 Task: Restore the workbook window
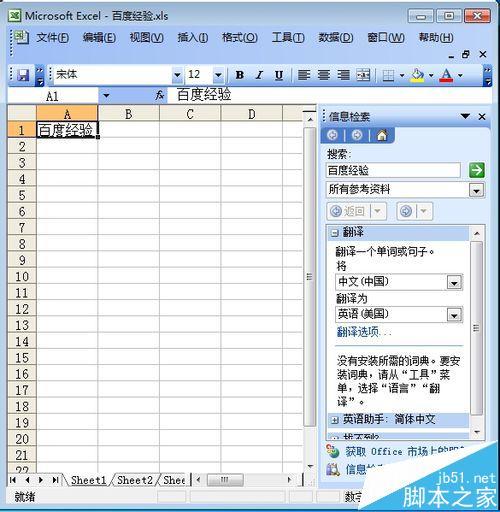pyautogui.click(x=466, y=54)
